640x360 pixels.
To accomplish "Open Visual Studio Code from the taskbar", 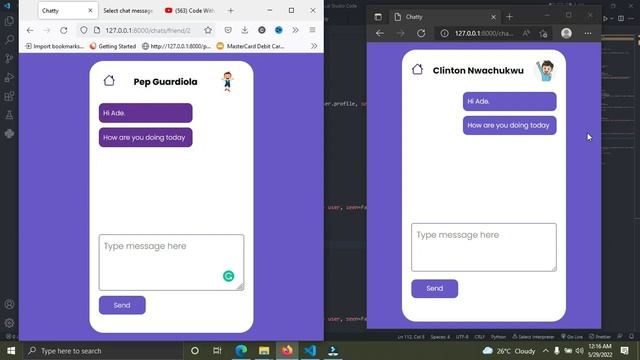I will [310, 351].
